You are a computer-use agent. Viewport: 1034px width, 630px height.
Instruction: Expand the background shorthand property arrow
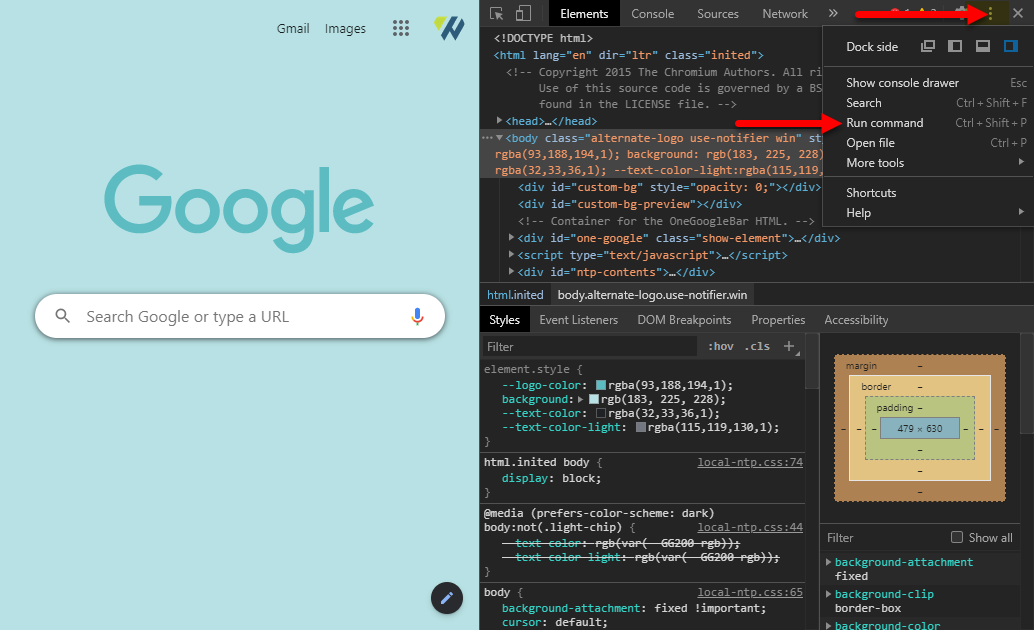coord(580,399)
